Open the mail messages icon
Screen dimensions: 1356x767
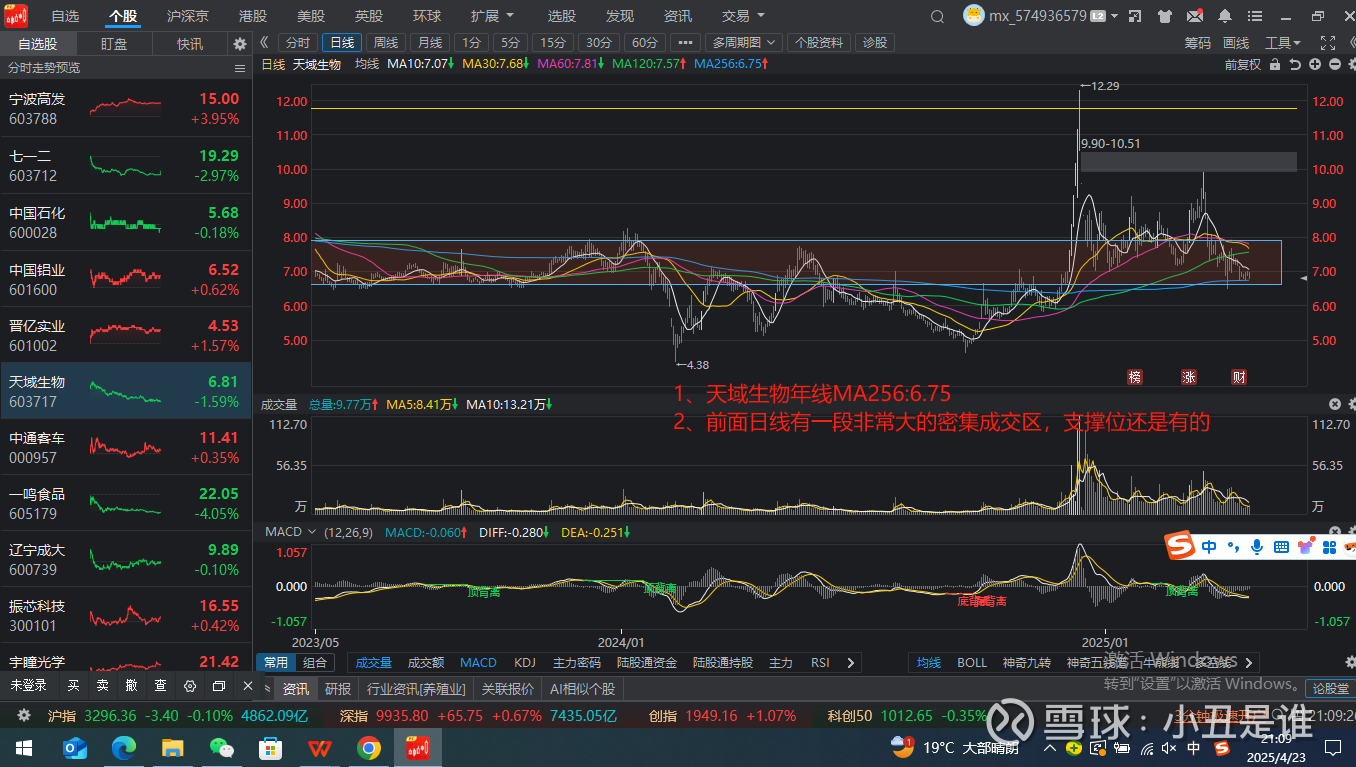click(1194, 16)
